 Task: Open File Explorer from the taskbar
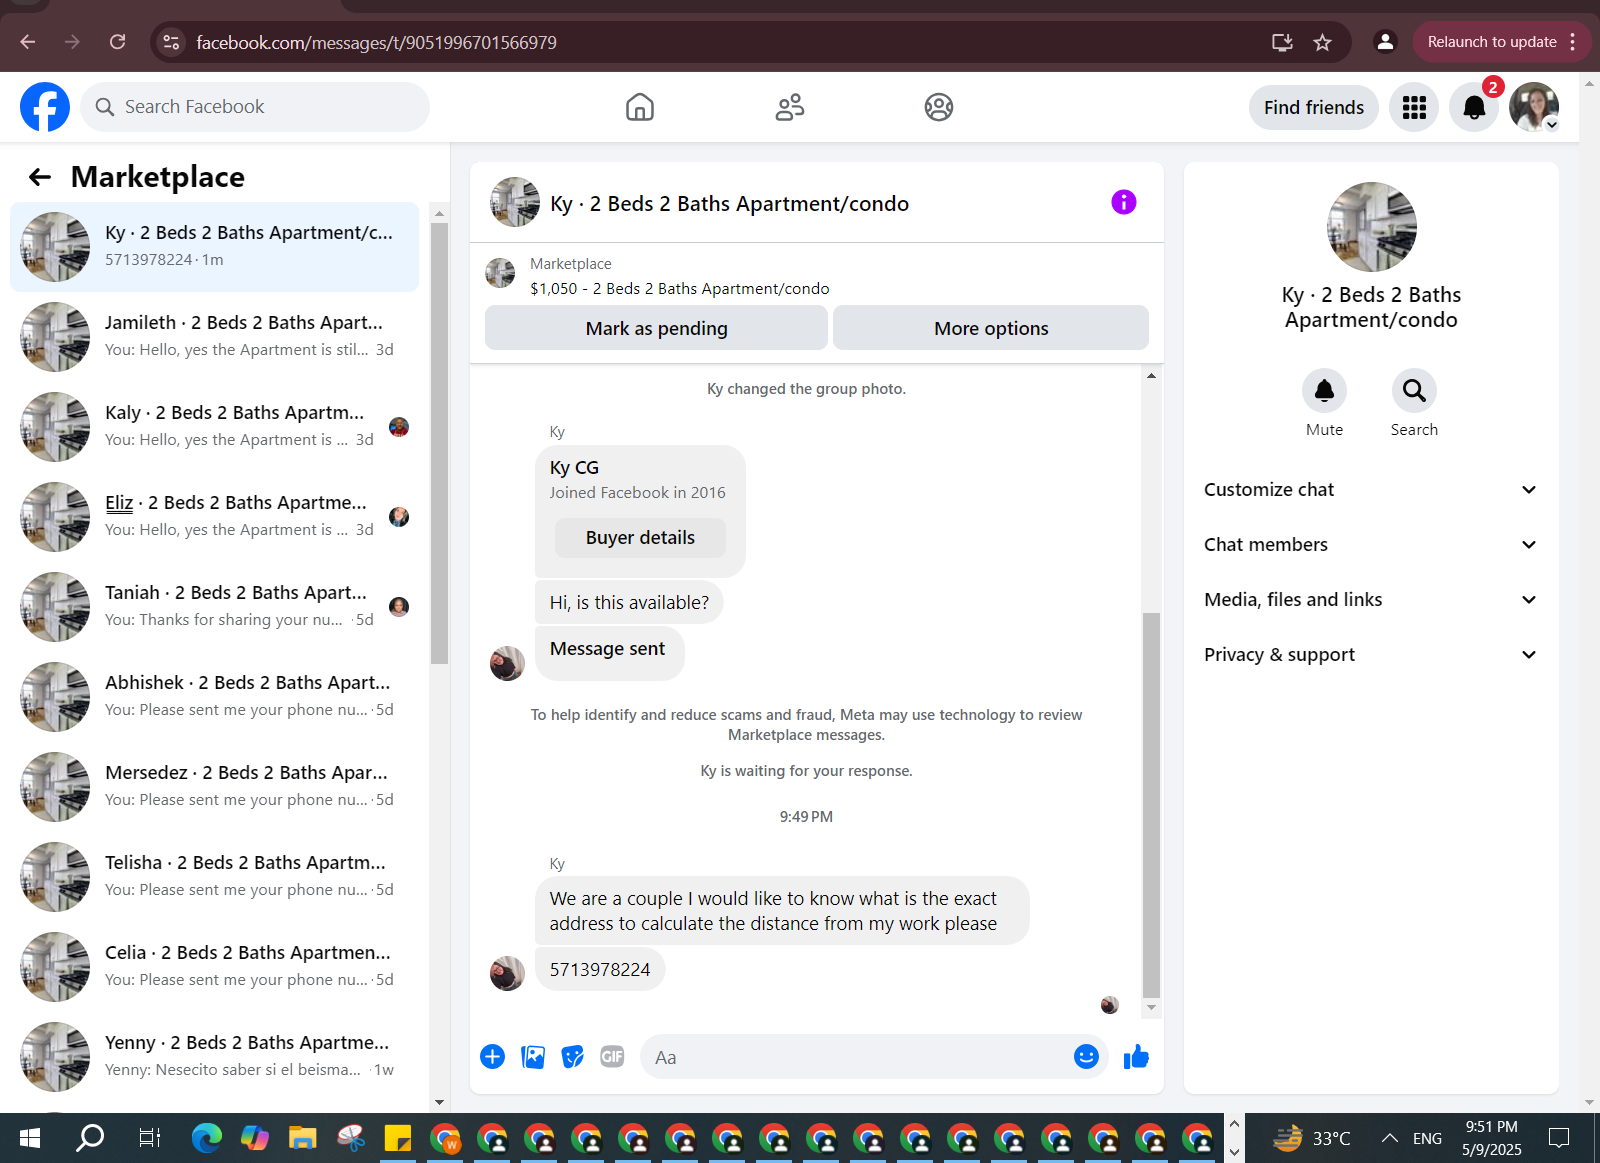[302, 1138]
